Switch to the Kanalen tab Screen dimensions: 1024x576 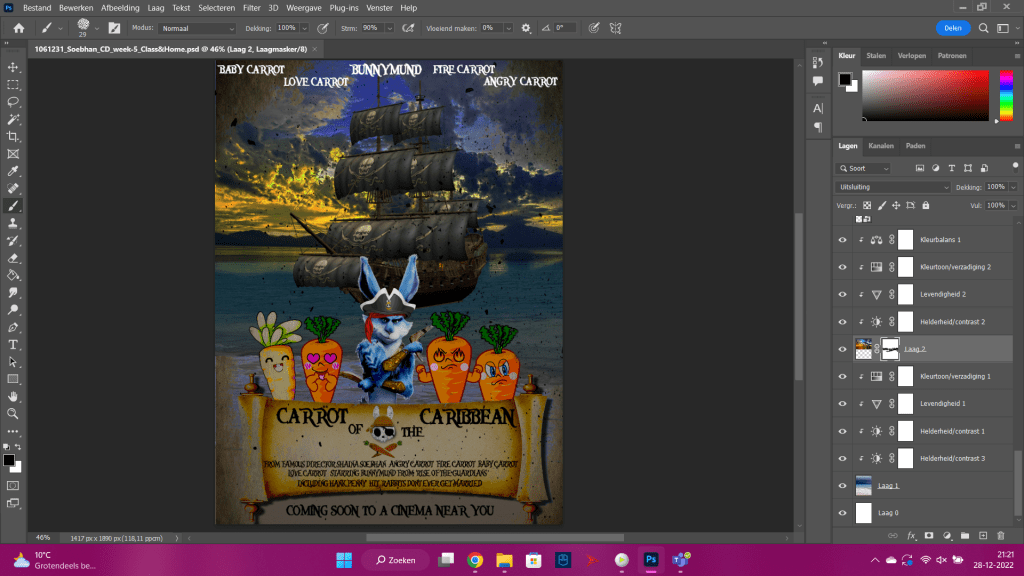point(881,146)
